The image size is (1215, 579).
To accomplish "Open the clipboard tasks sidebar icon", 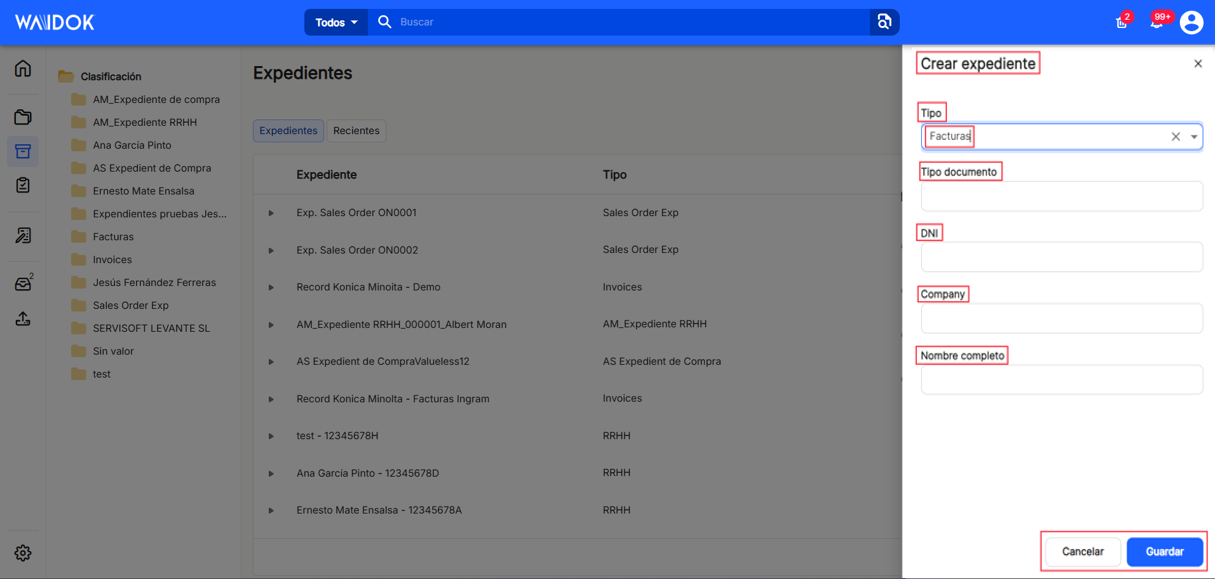I will [x=23, y=185].
